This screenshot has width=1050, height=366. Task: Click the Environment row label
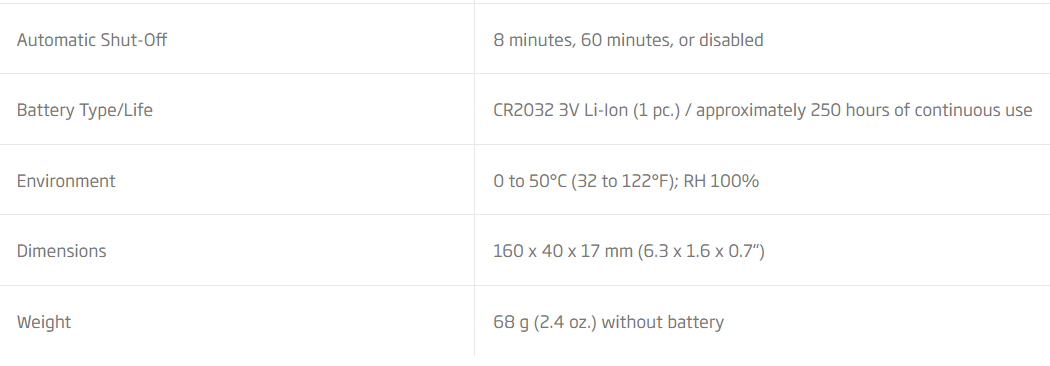pos(66,181)
